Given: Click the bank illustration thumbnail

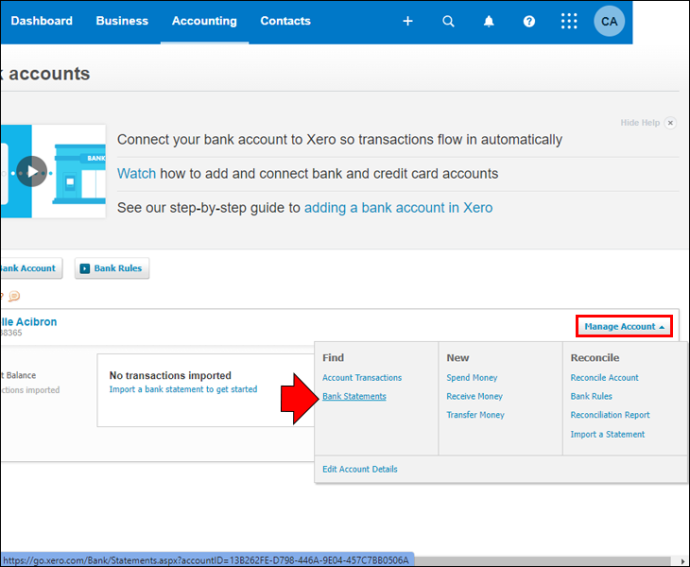Looking at the screenshot, I should tap(53, 171).
